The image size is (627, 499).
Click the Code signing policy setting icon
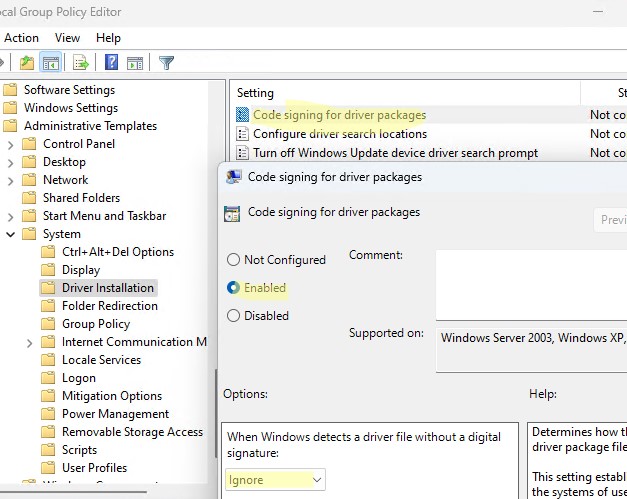tap(242, 115)
